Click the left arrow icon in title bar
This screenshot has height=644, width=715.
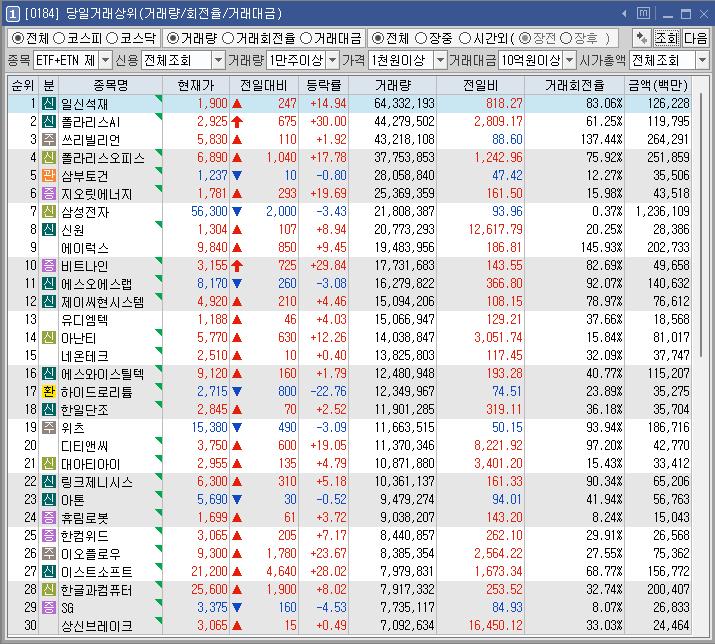tap(624, 14)
